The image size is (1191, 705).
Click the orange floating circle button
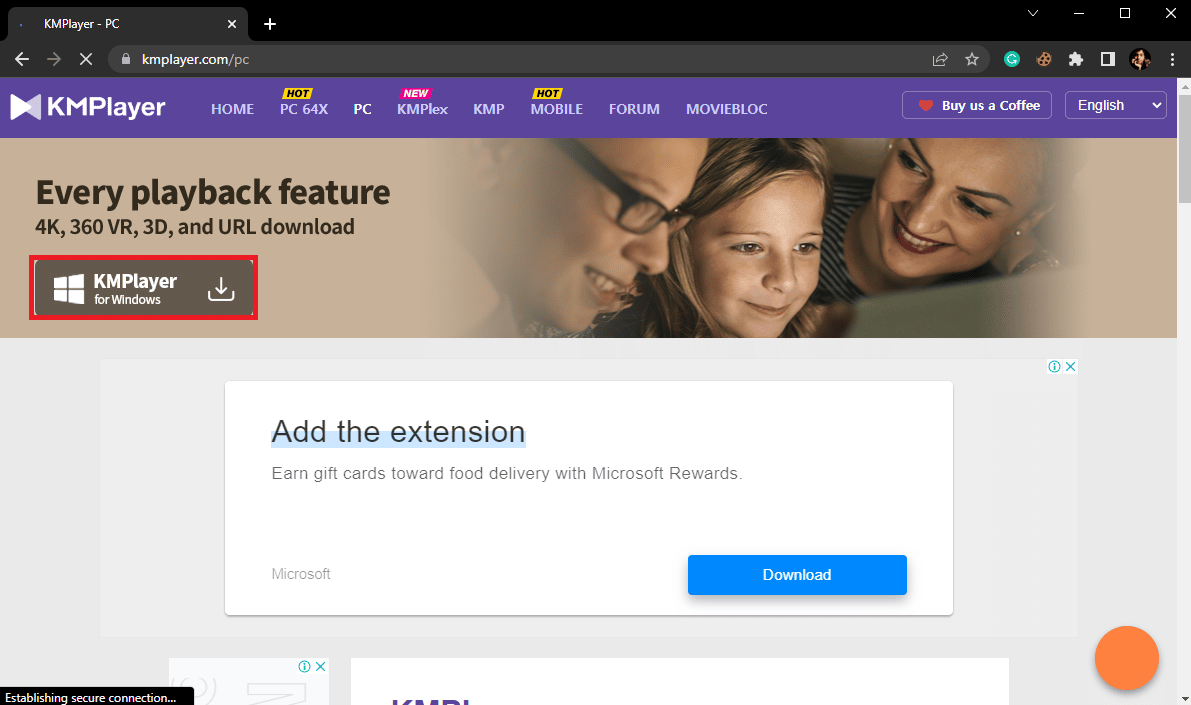(x=1126, y=658)
